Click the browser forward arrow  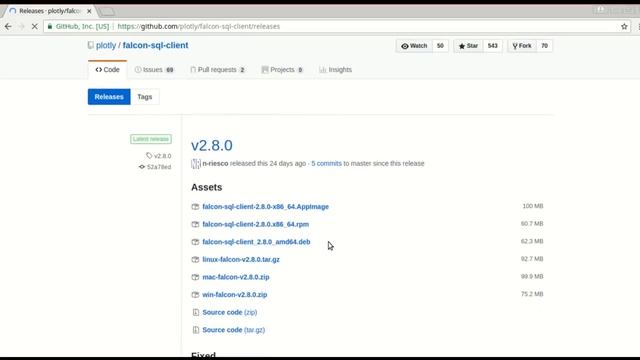[22, 27]
